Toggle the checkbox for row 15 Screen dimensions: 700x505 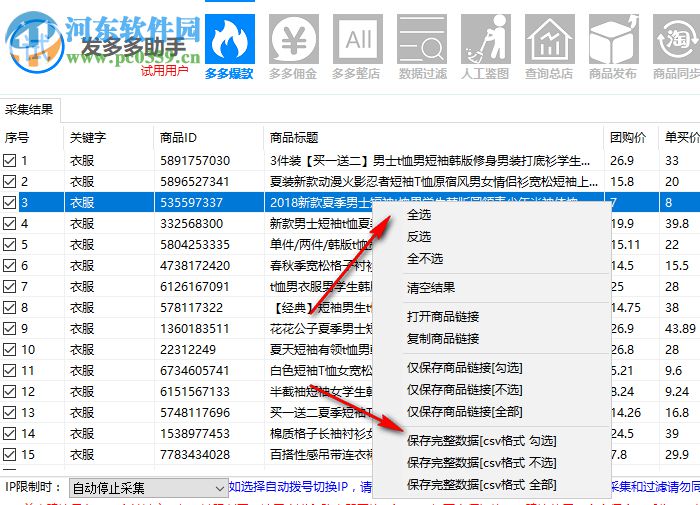click(9, 454)
